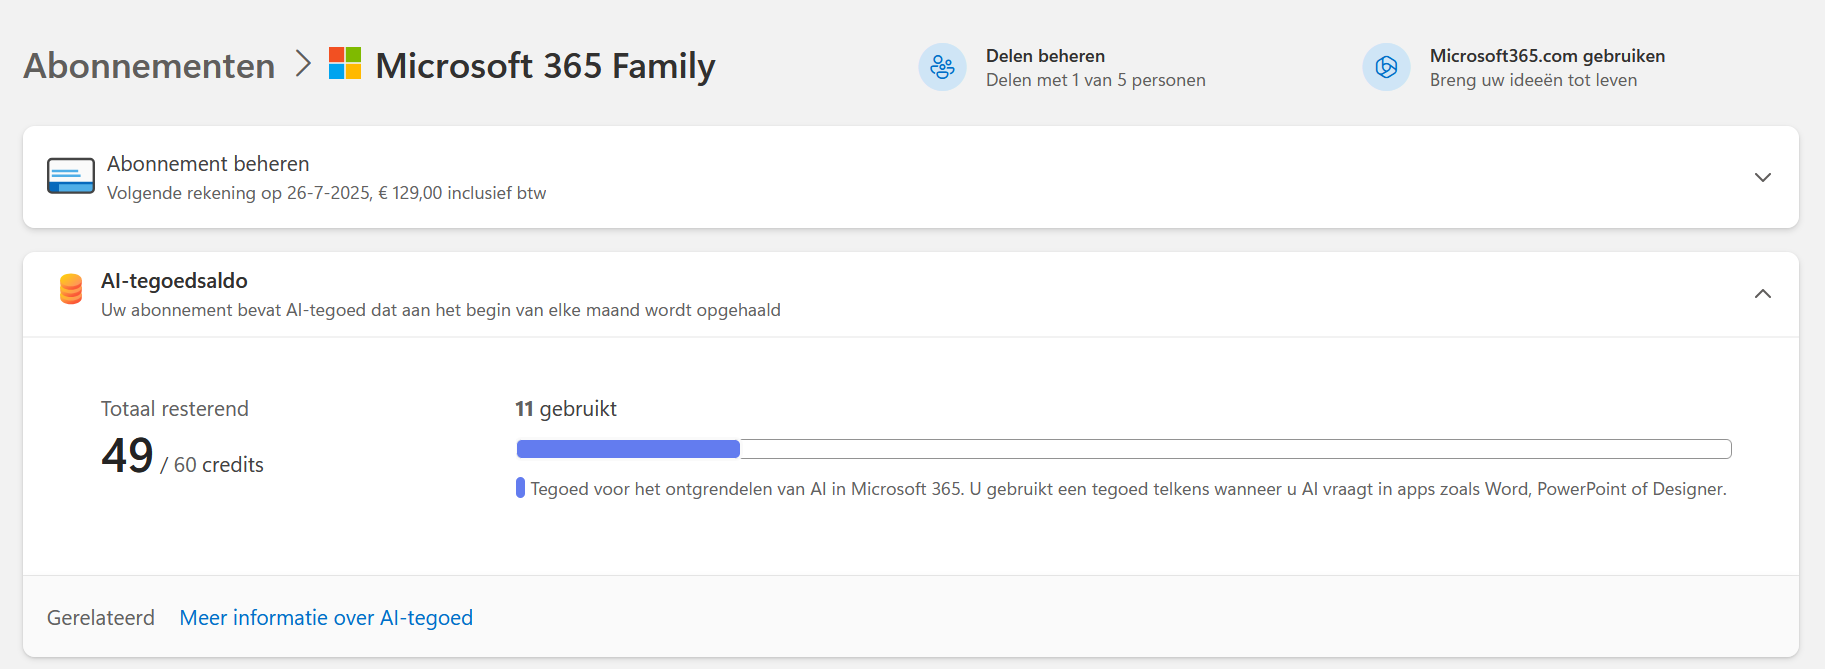The image size is (1825, 669).
Task: Open Delen beheren sharing option
Action: click(x=1045, y=56)
